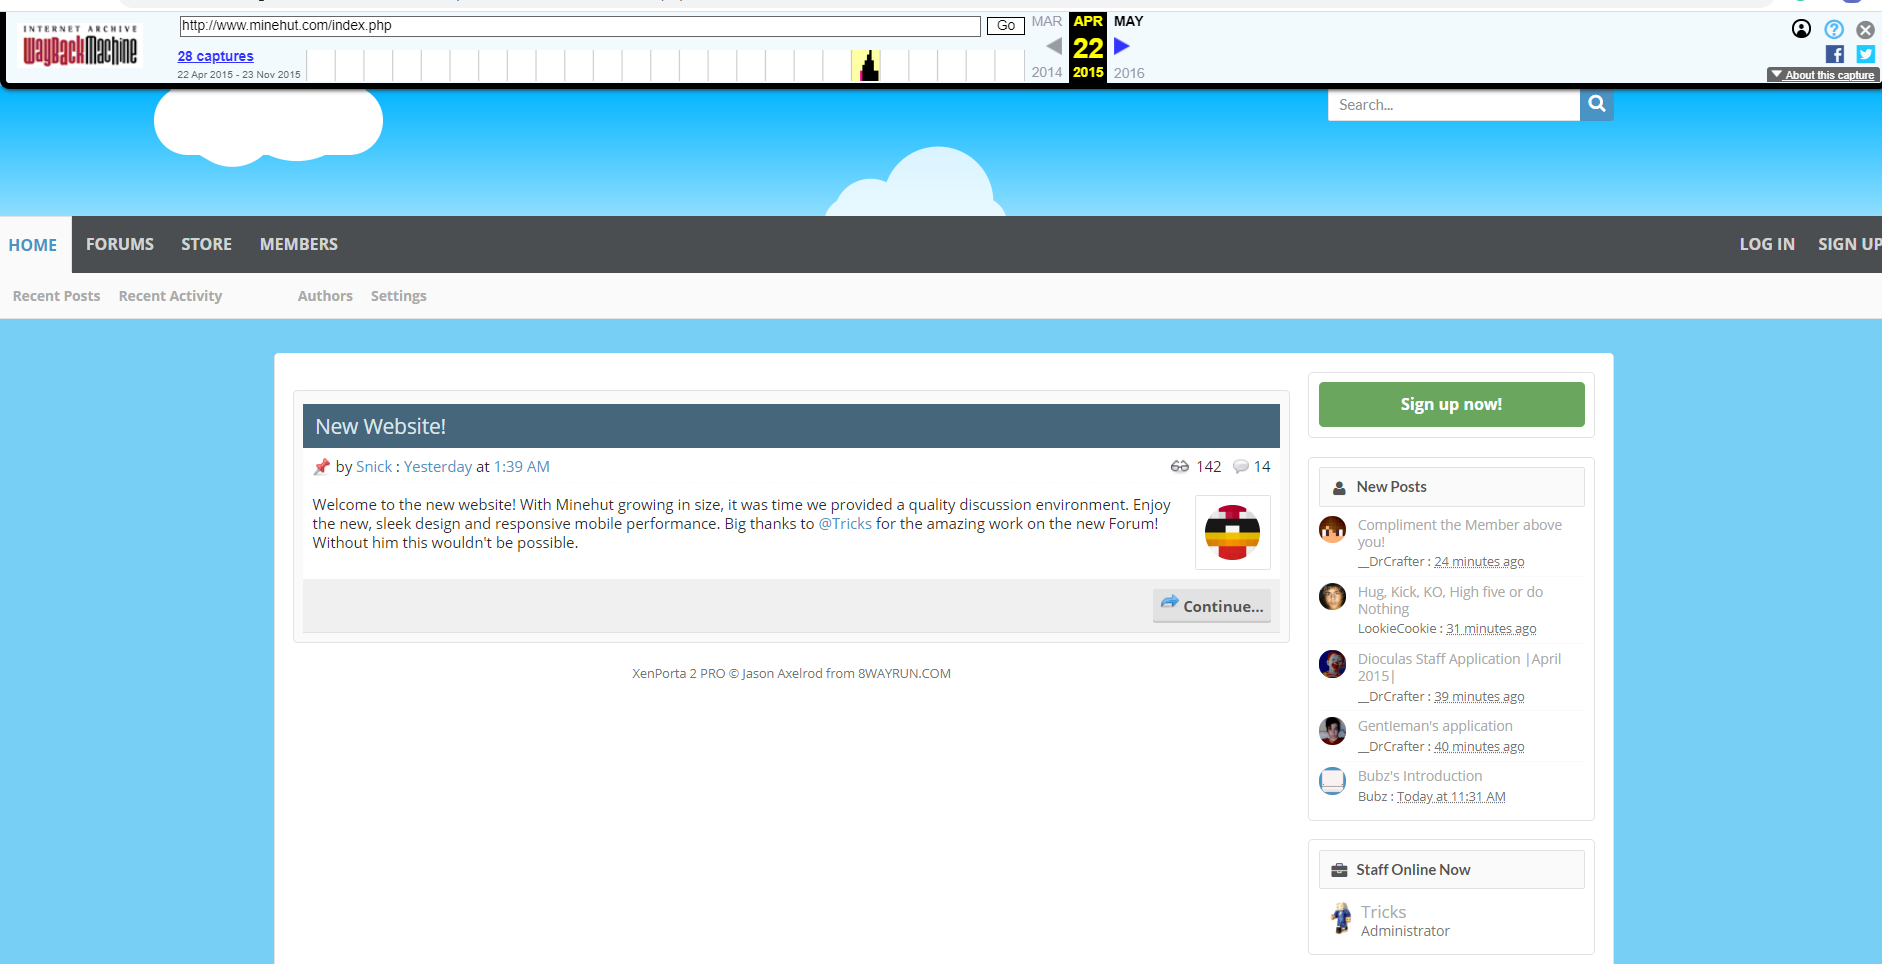This screenshot has height=964, width=1882.
Task: Click the Tricks staff member name
Action: click(x=1384, y=912)
